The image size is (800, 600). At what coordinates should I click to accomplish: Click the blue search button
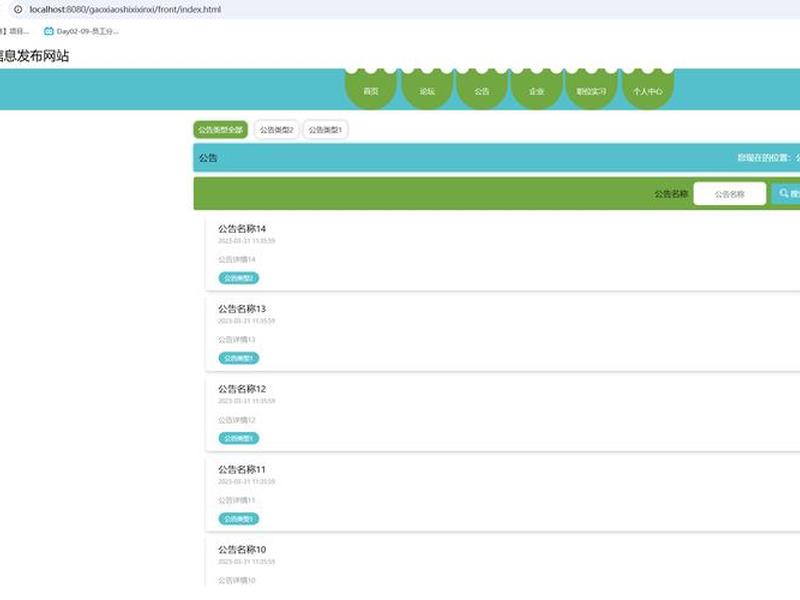(786, 194)
